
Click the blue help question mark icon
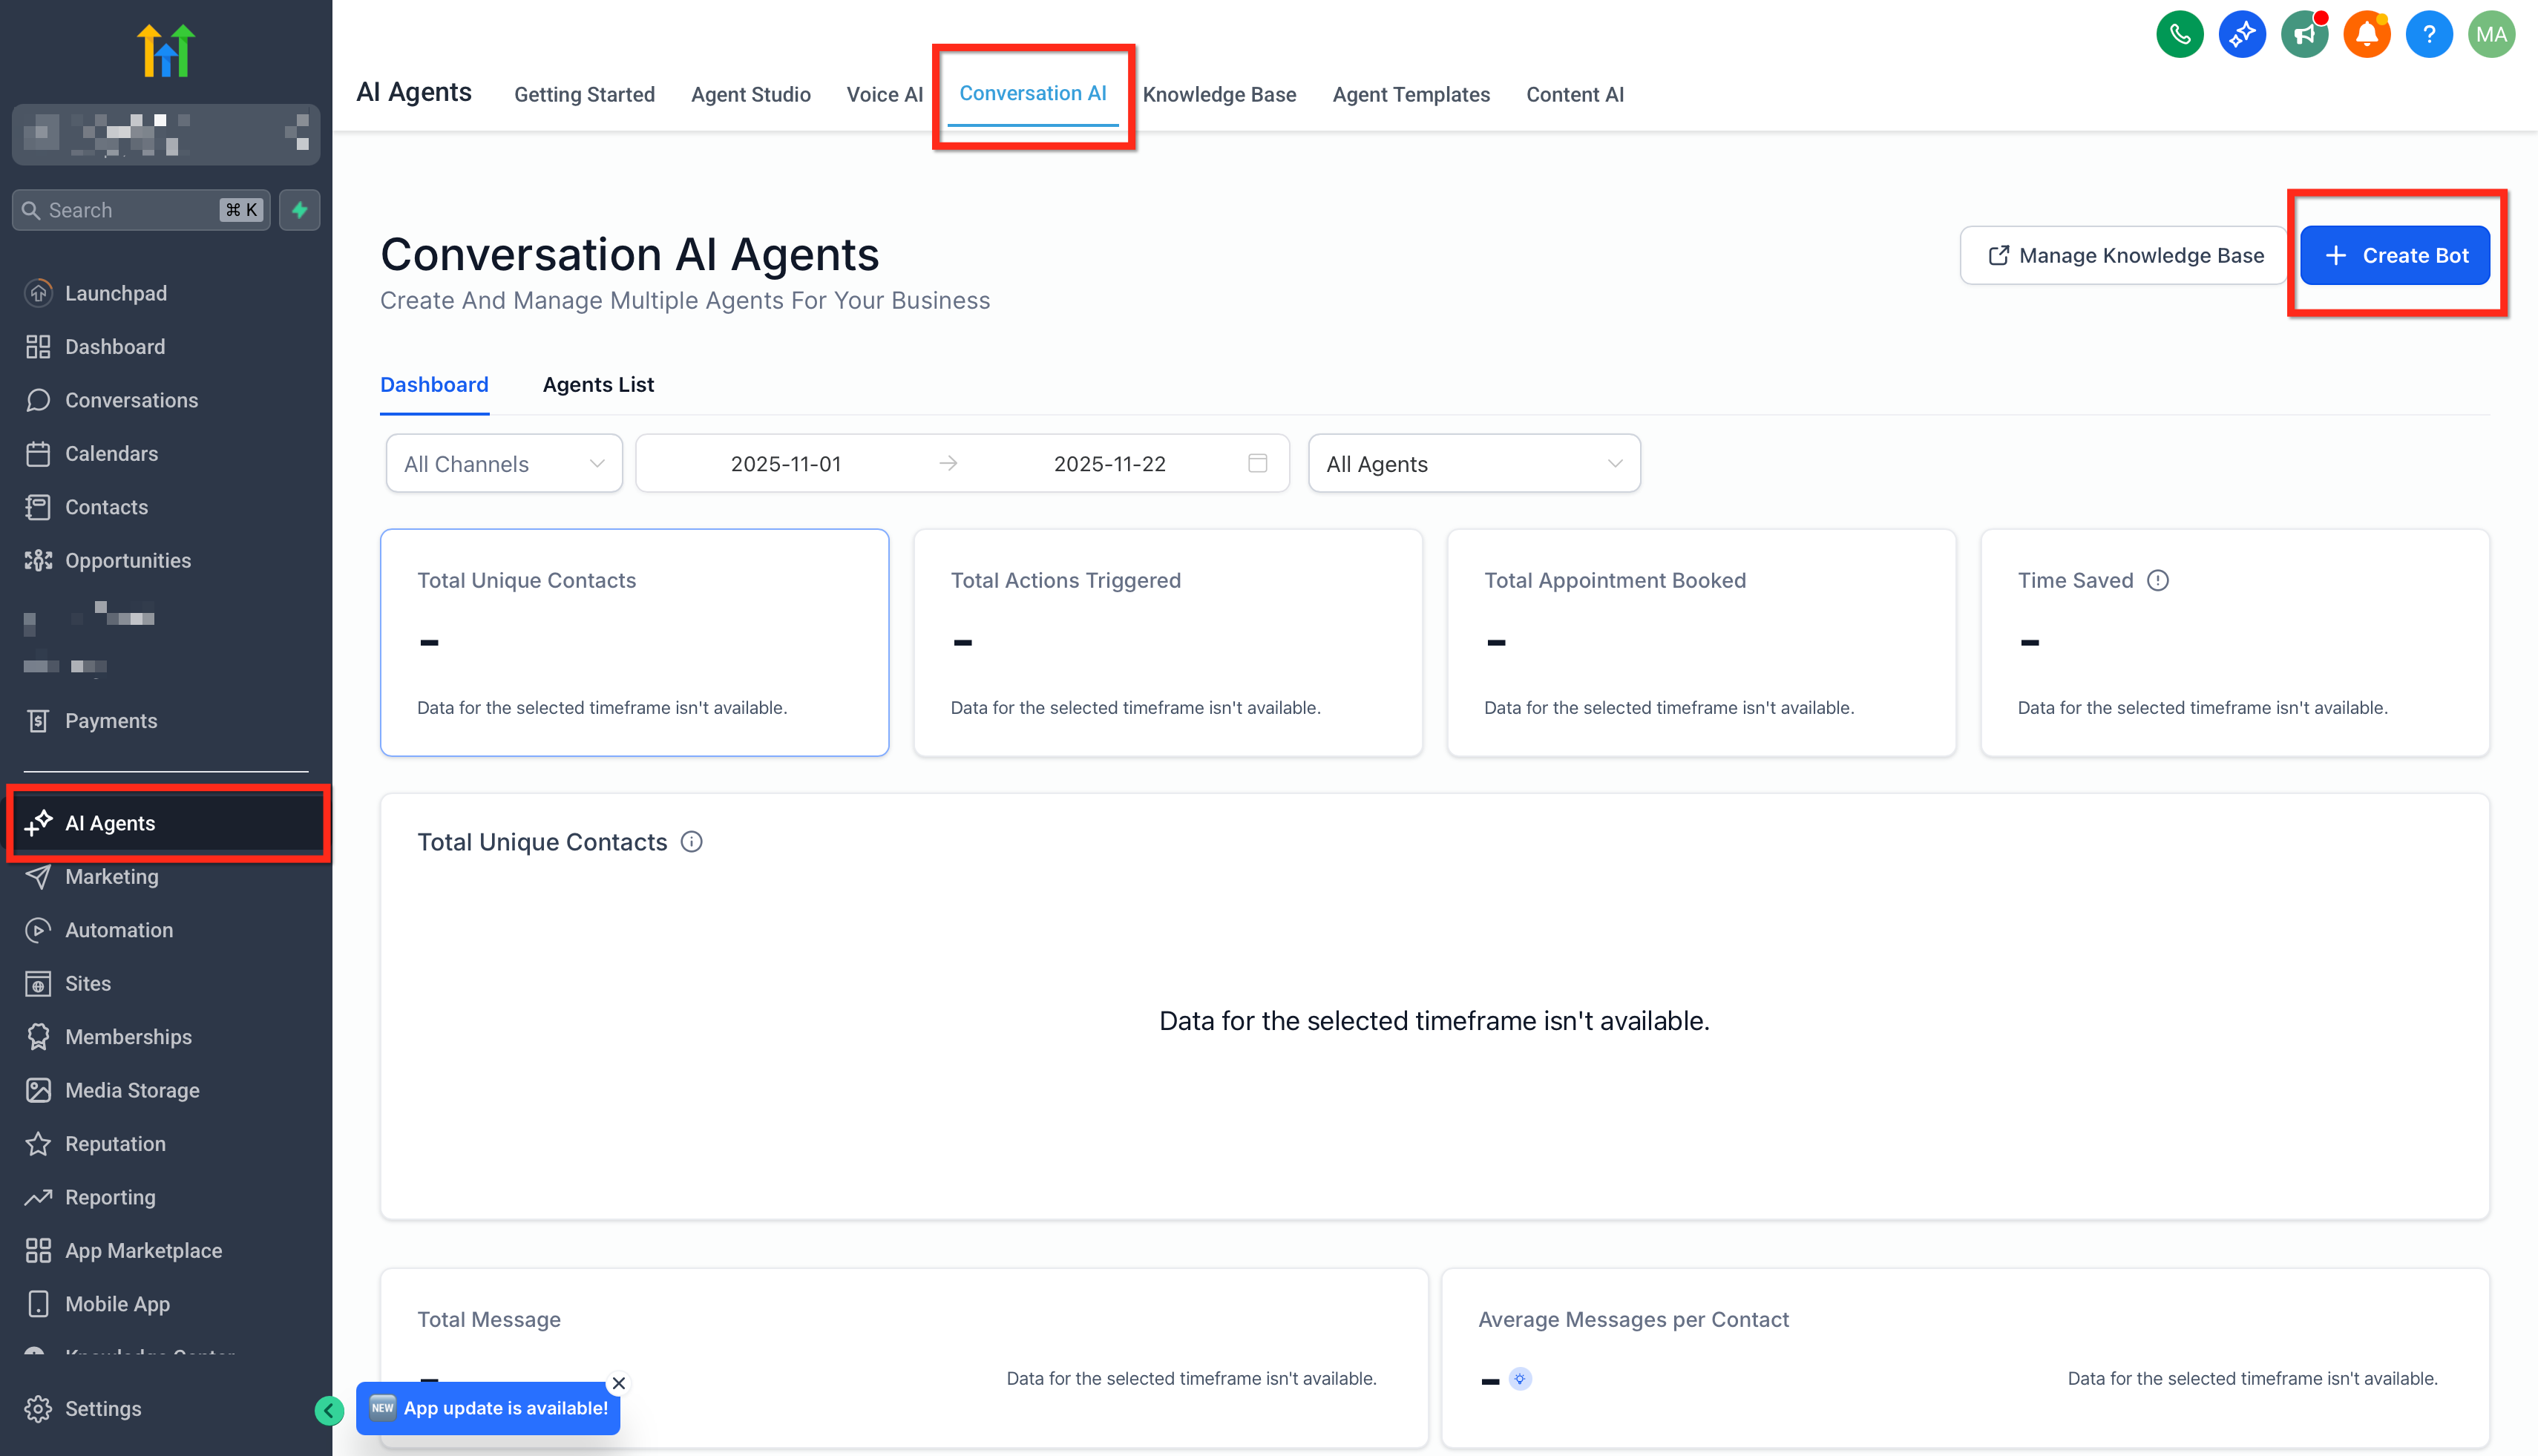tap(2428, 35)
